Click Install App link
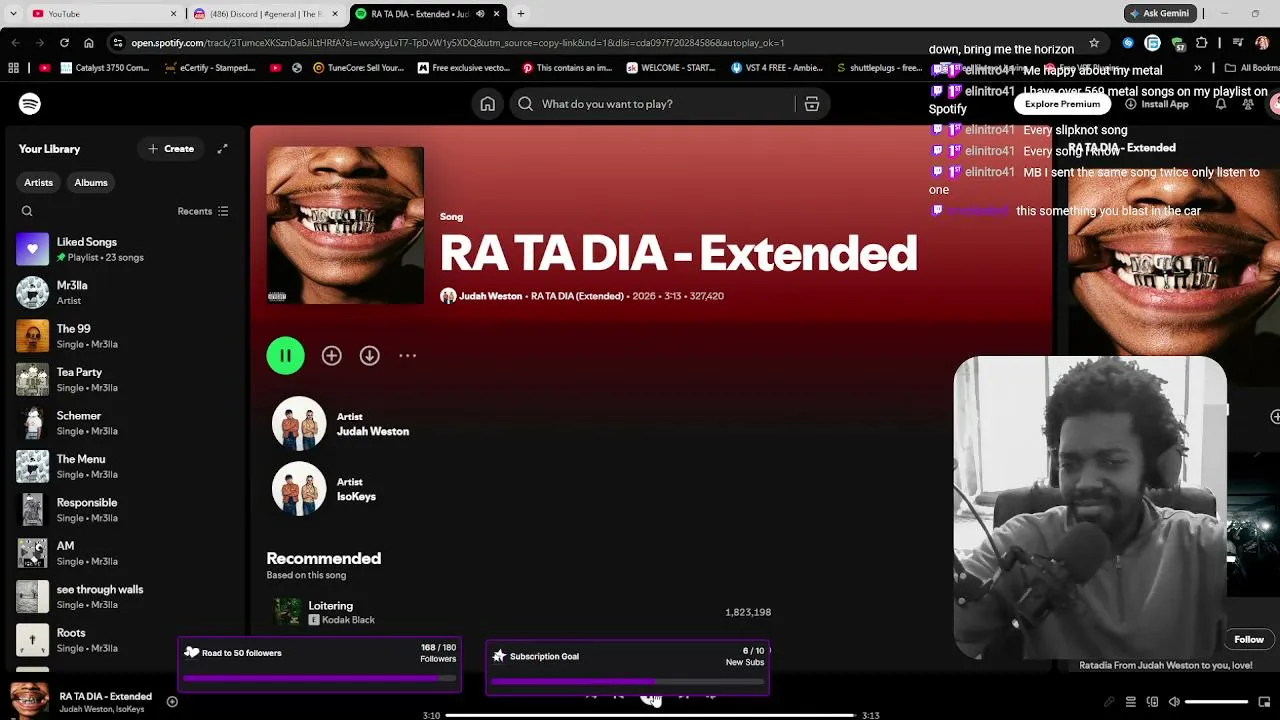1280x720 pixels. click(x=1157, y=104)
